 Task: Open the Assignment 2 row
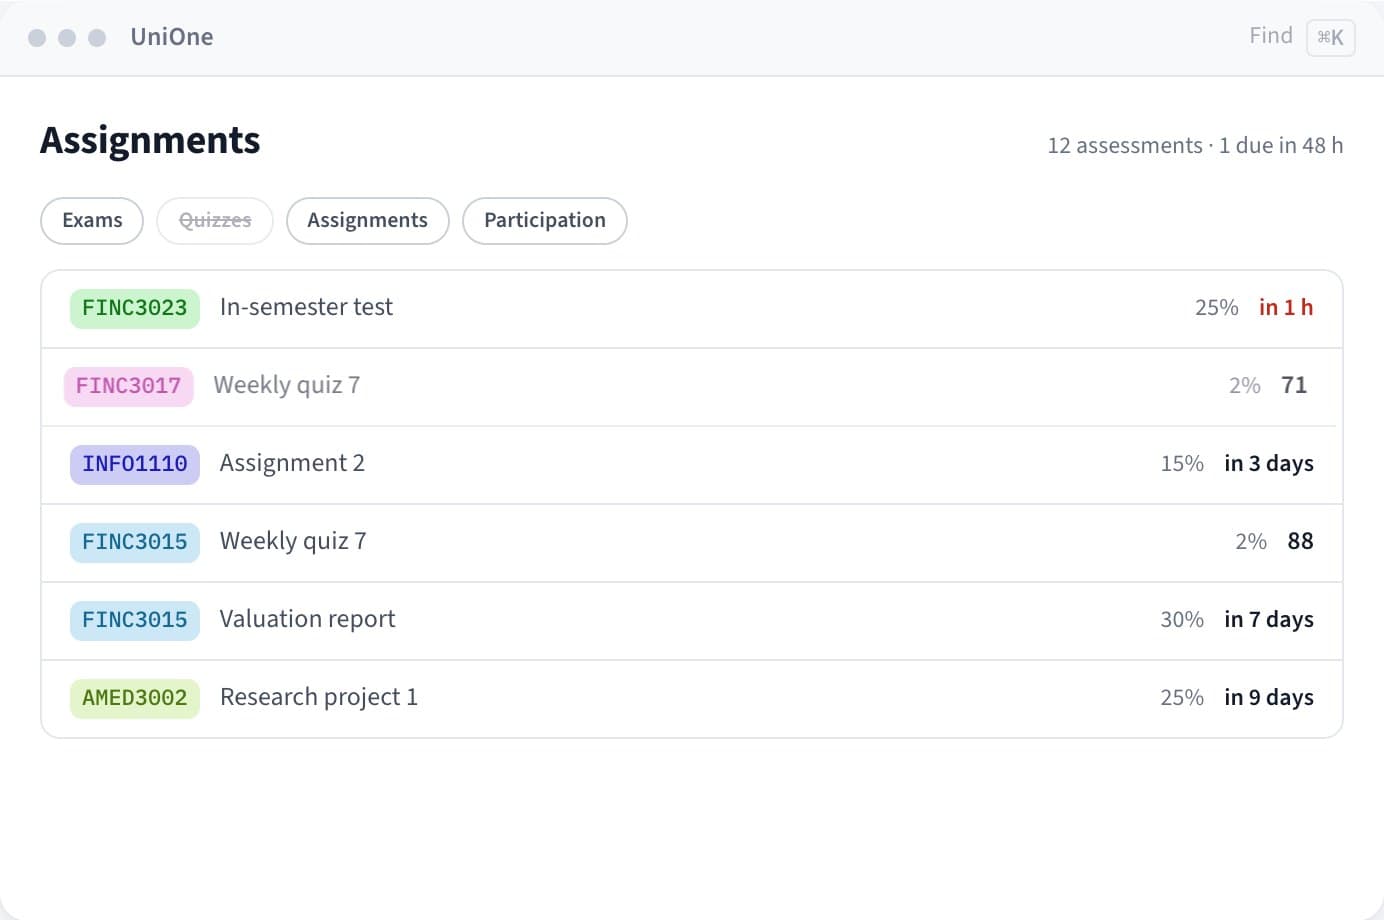point(692,465)
